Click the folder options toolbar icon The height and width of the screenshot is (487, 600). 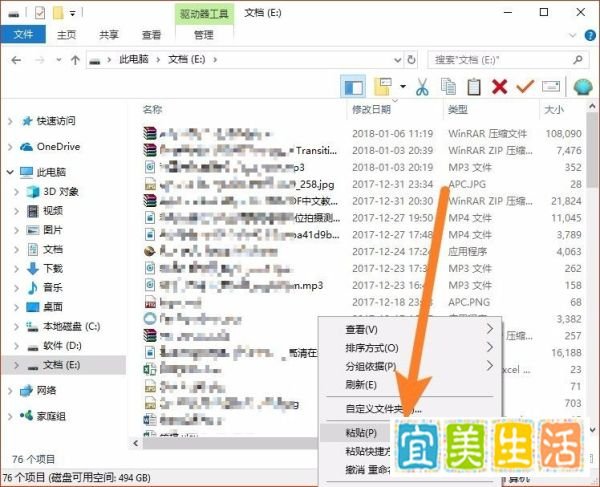pyautogui.click(x=383, y=87)
